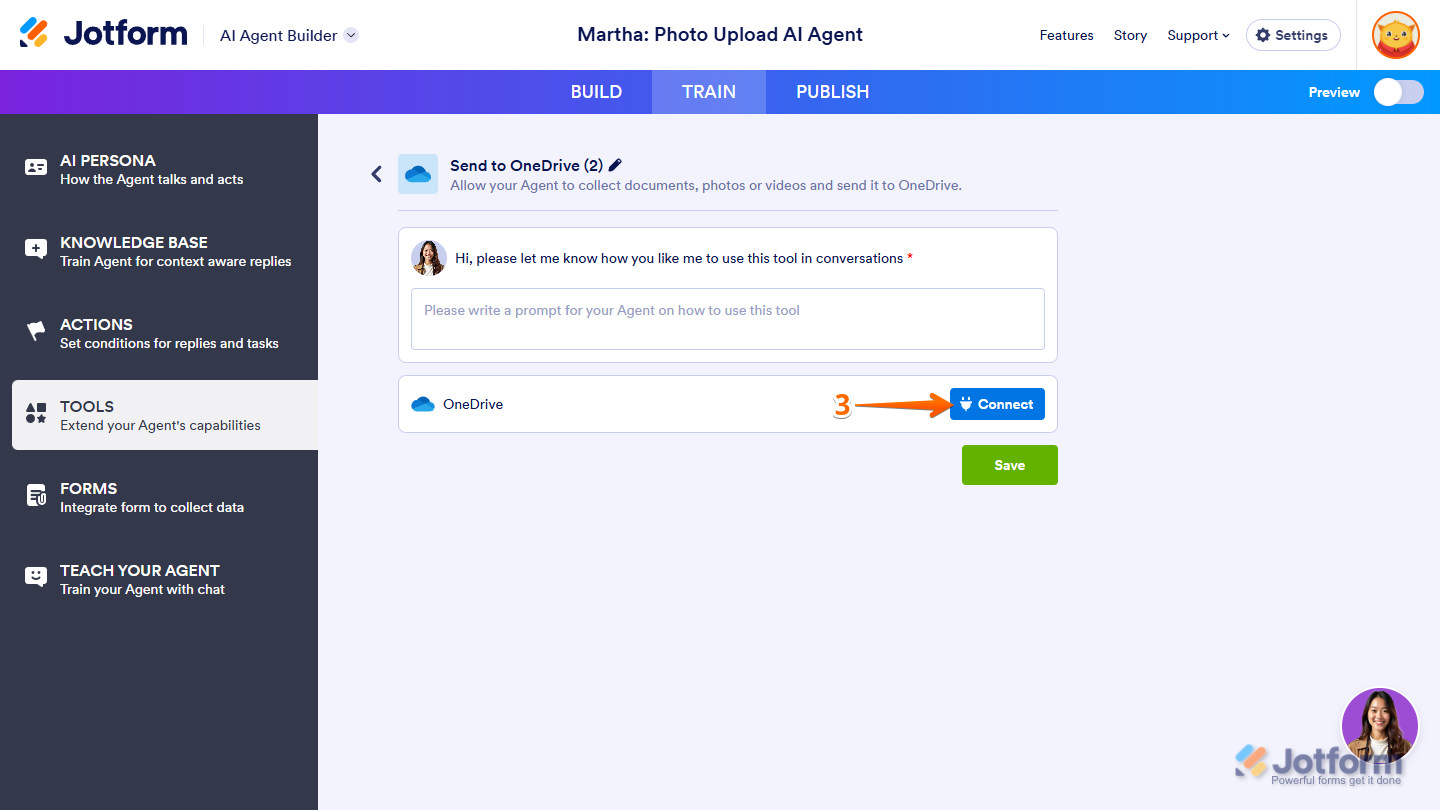Screen dimensions: 1440x810
Task: Open the Settings button
Action: pos(1293,35)
